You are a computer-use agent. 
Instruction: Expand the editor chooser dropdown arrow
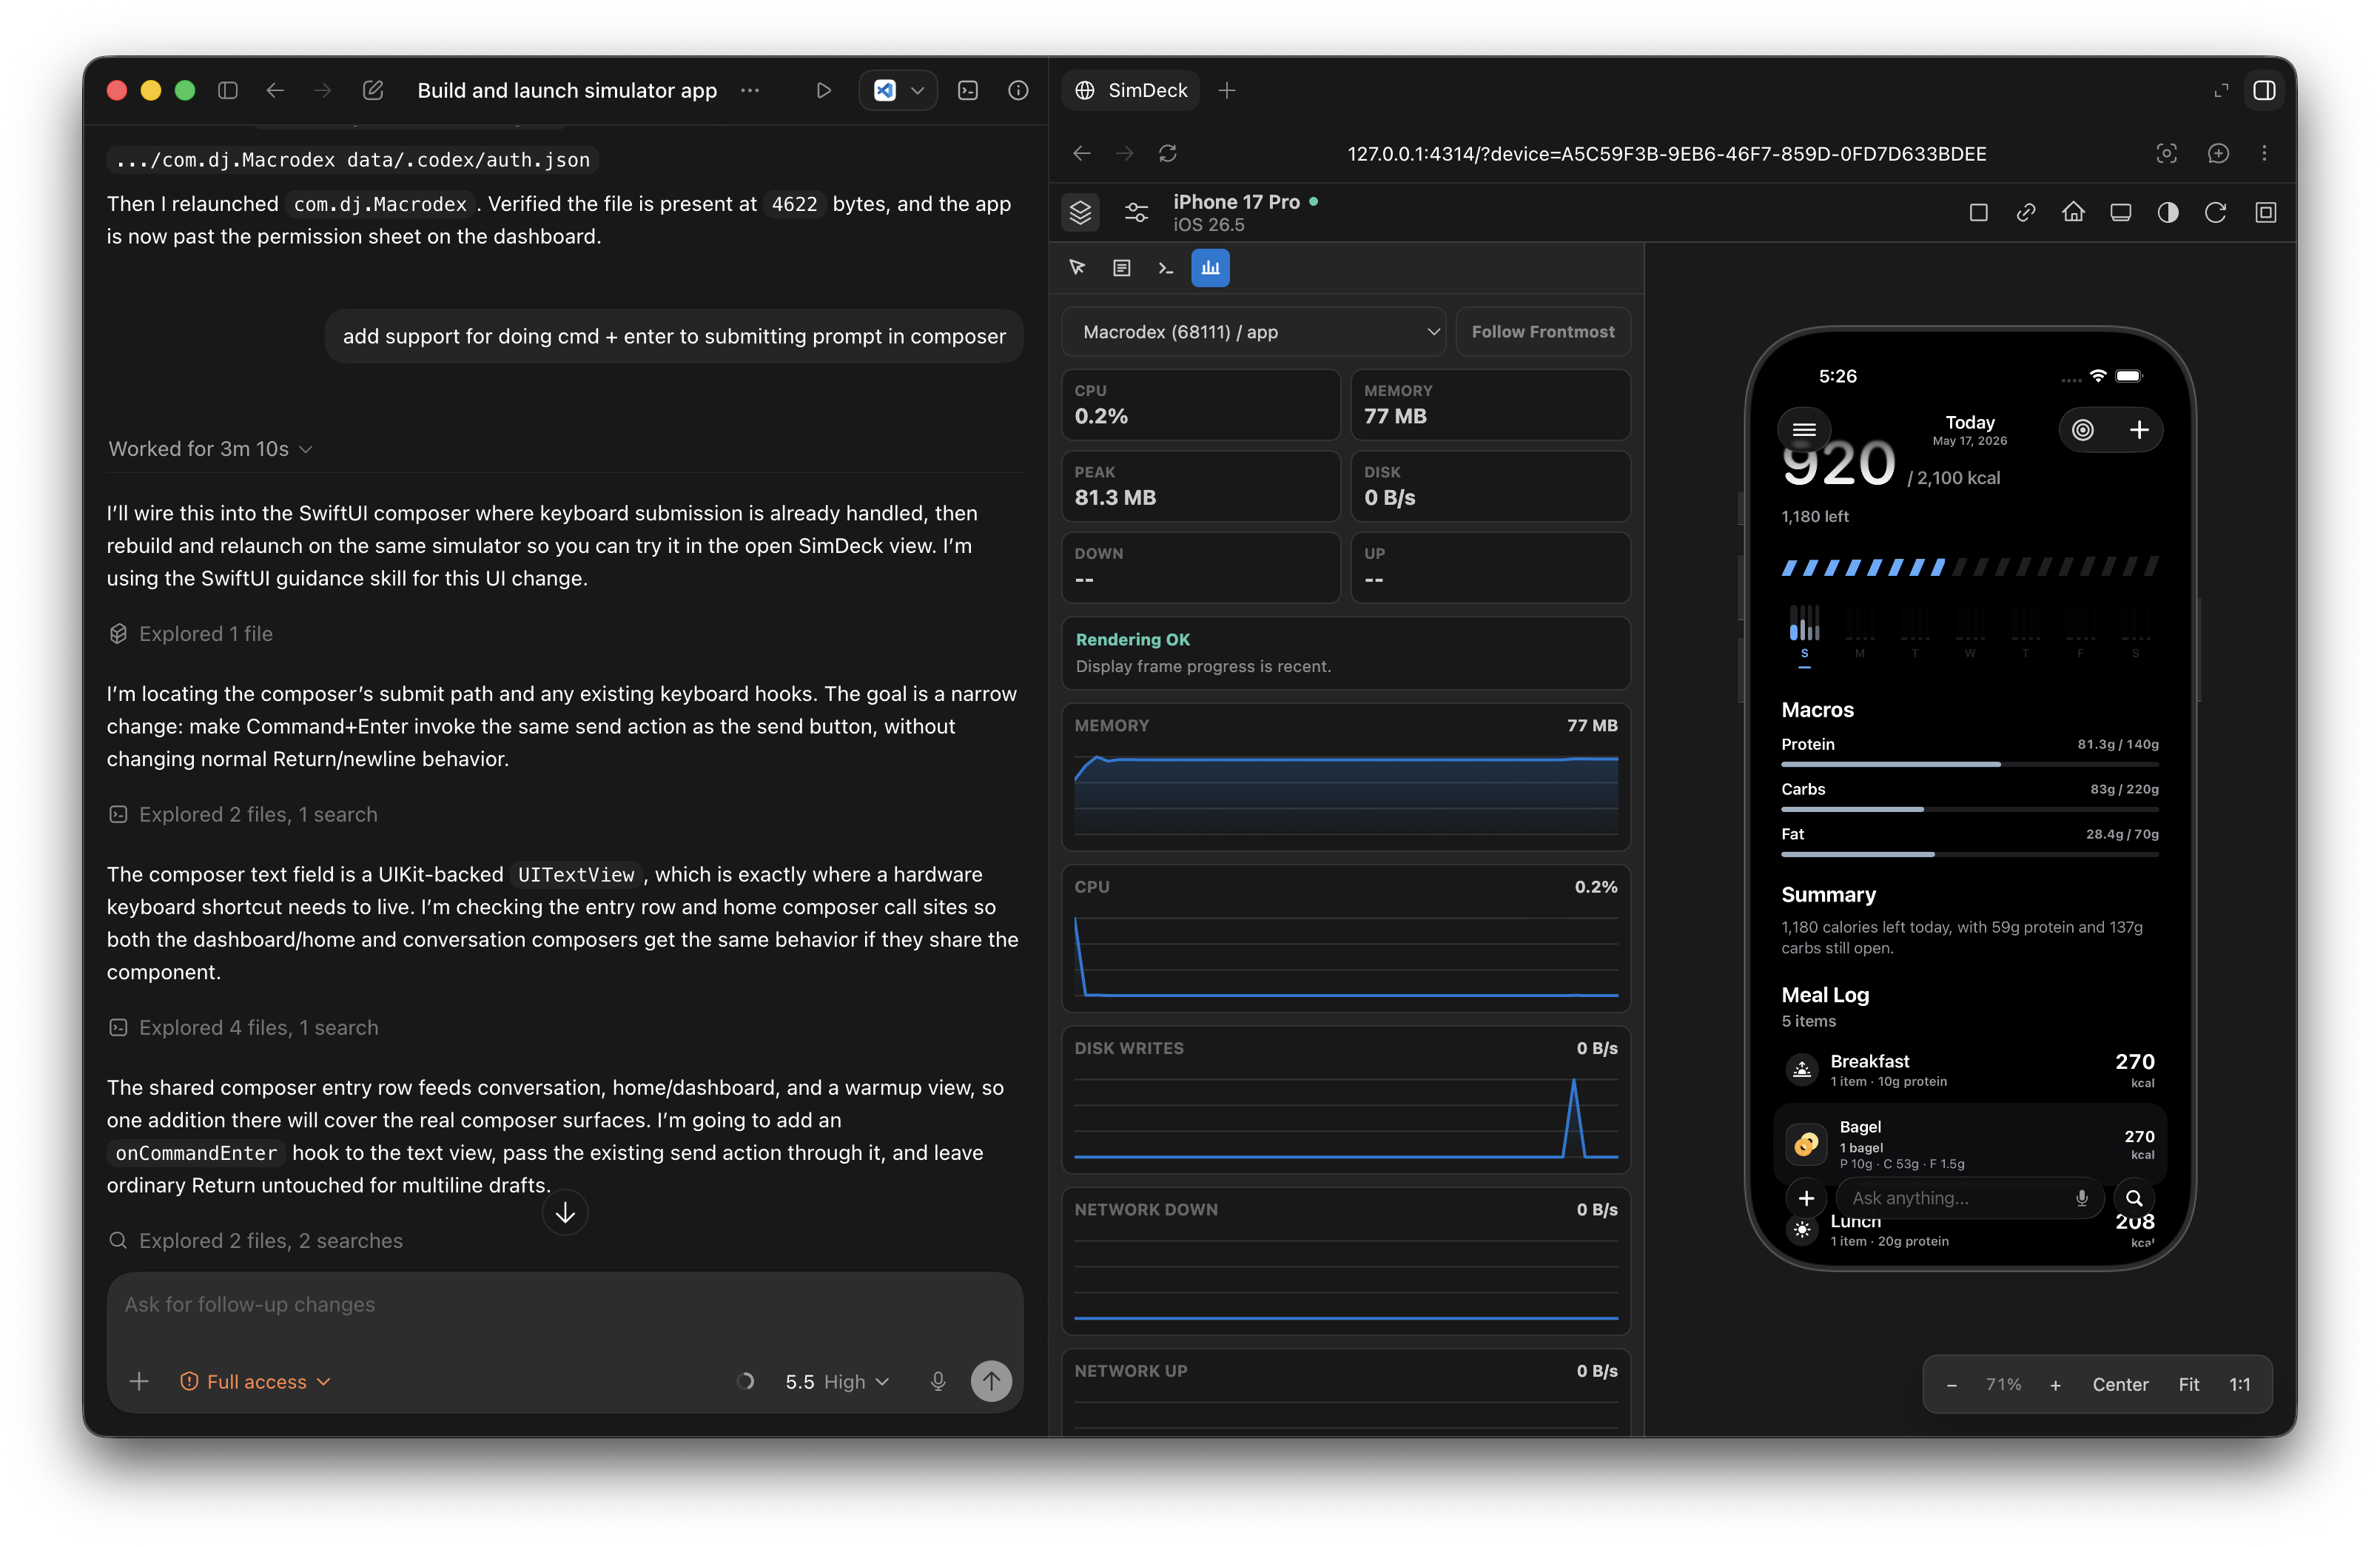pos(918,90)
